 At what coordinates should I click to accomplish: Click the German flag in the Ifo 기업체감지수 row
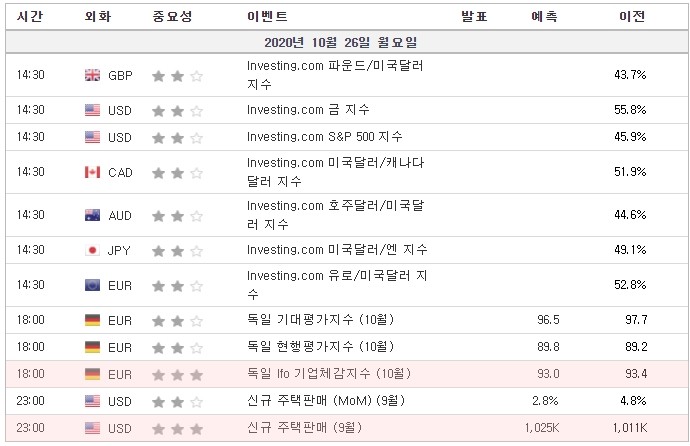tap(92, 374)
